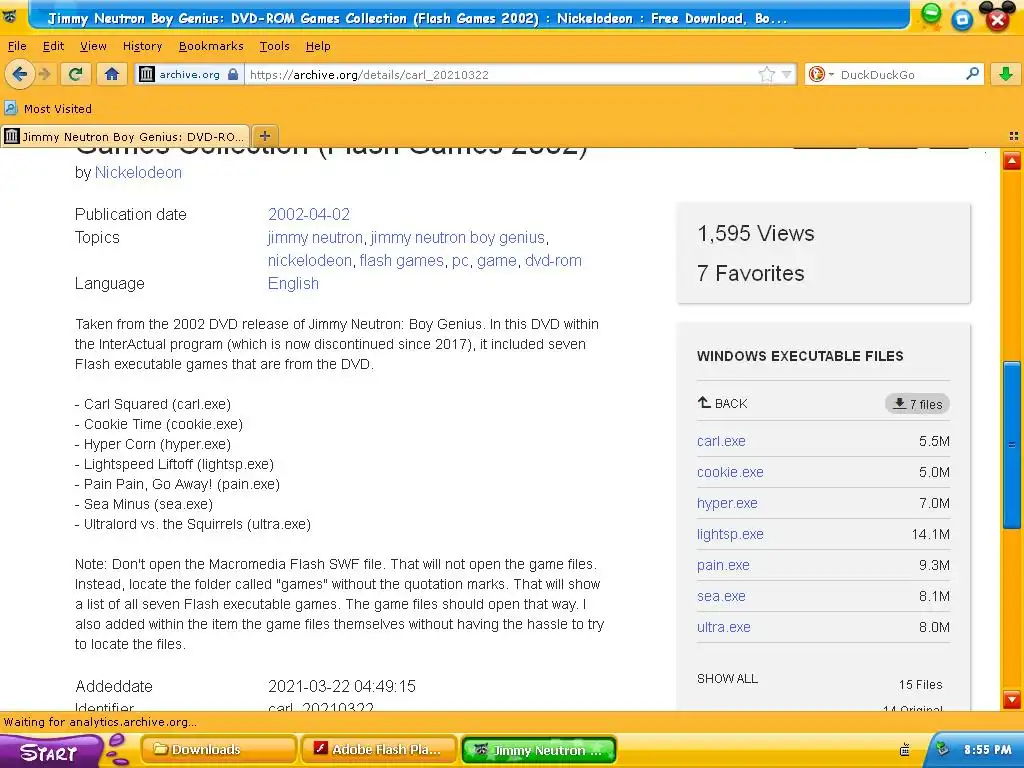1024x768 pixels.
Task: Open the Bookmarks menu
Action: coord(211,46)
